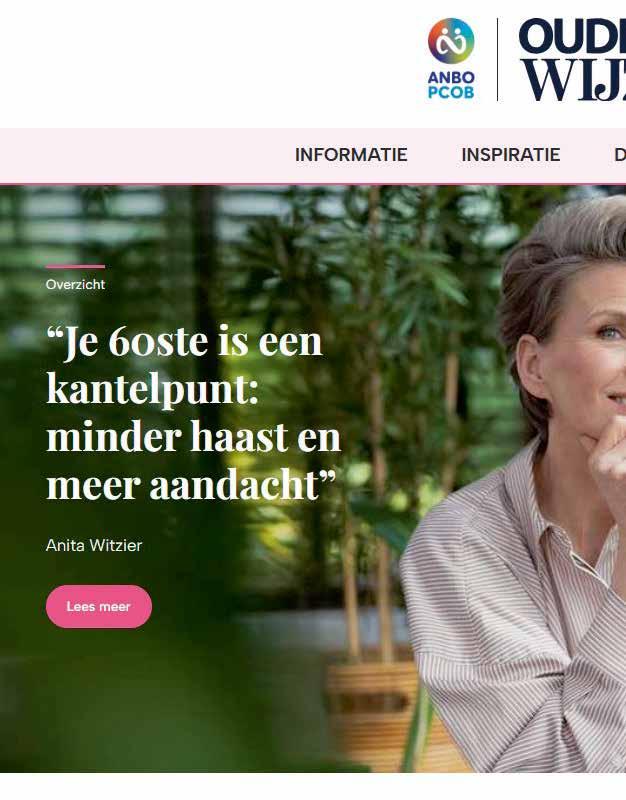
Task: Click the pink Lees meer button
Action: (99, 607)
